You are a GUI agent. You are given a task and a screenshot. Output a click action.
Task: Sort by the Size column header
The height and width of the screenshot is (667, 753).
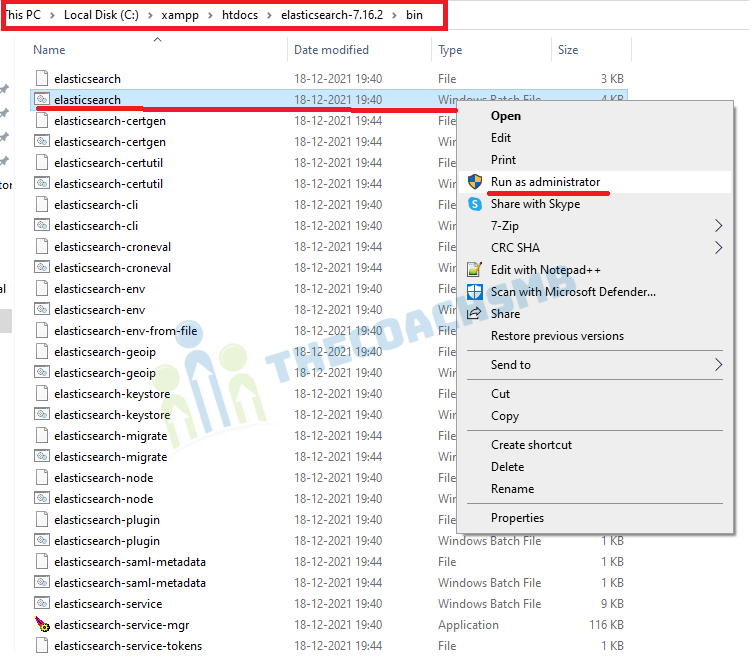click(568, 50)
